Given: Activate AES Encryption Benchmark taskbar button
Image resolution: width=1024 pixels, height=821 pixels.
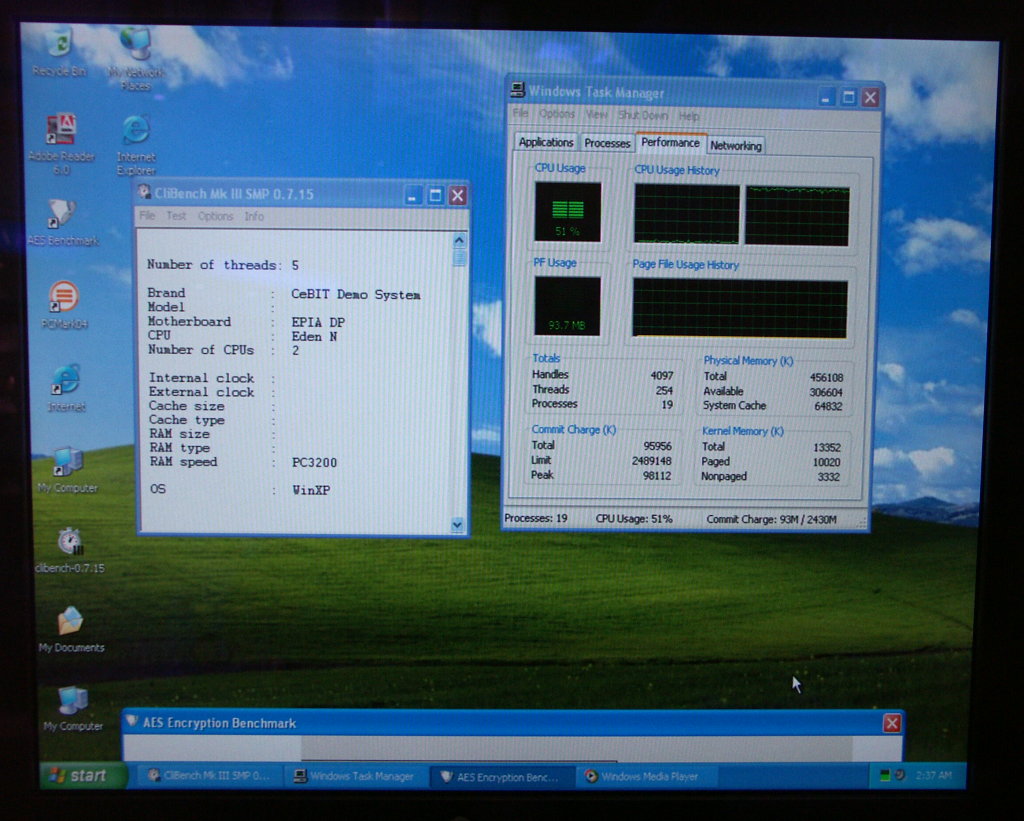Looking at the screenshot, I should [x=502, y=777].
